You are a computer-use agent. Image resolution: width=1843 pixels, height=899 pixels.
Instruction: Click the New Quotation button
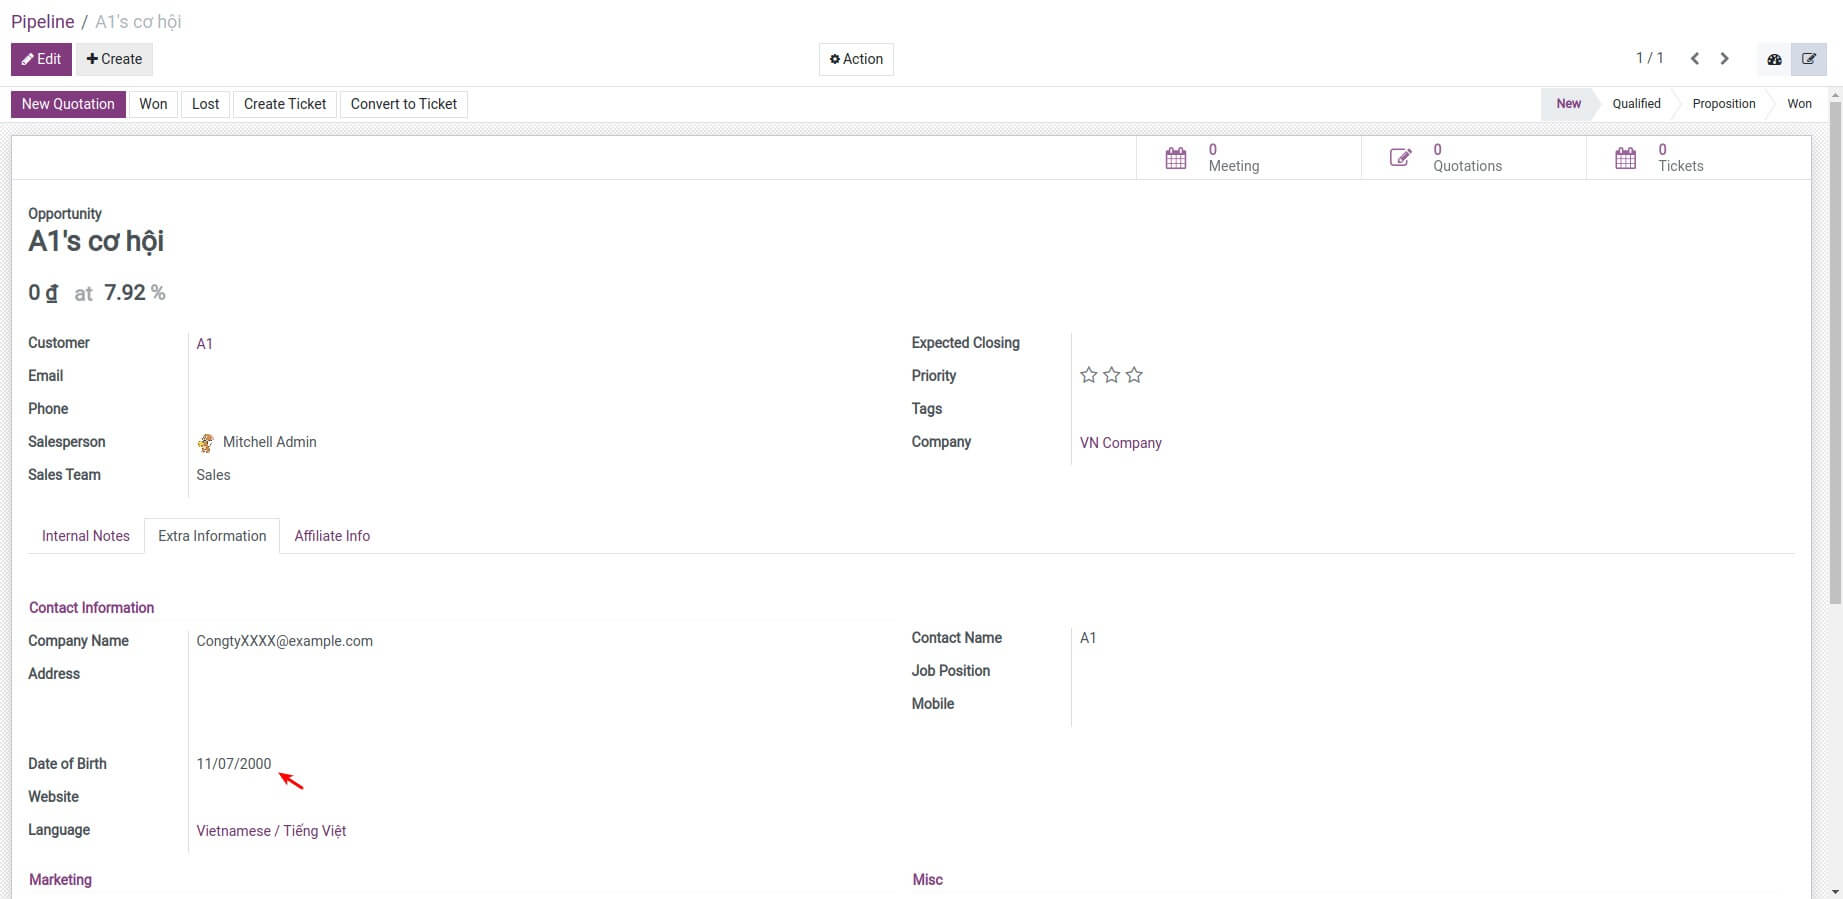pos(68,104)
